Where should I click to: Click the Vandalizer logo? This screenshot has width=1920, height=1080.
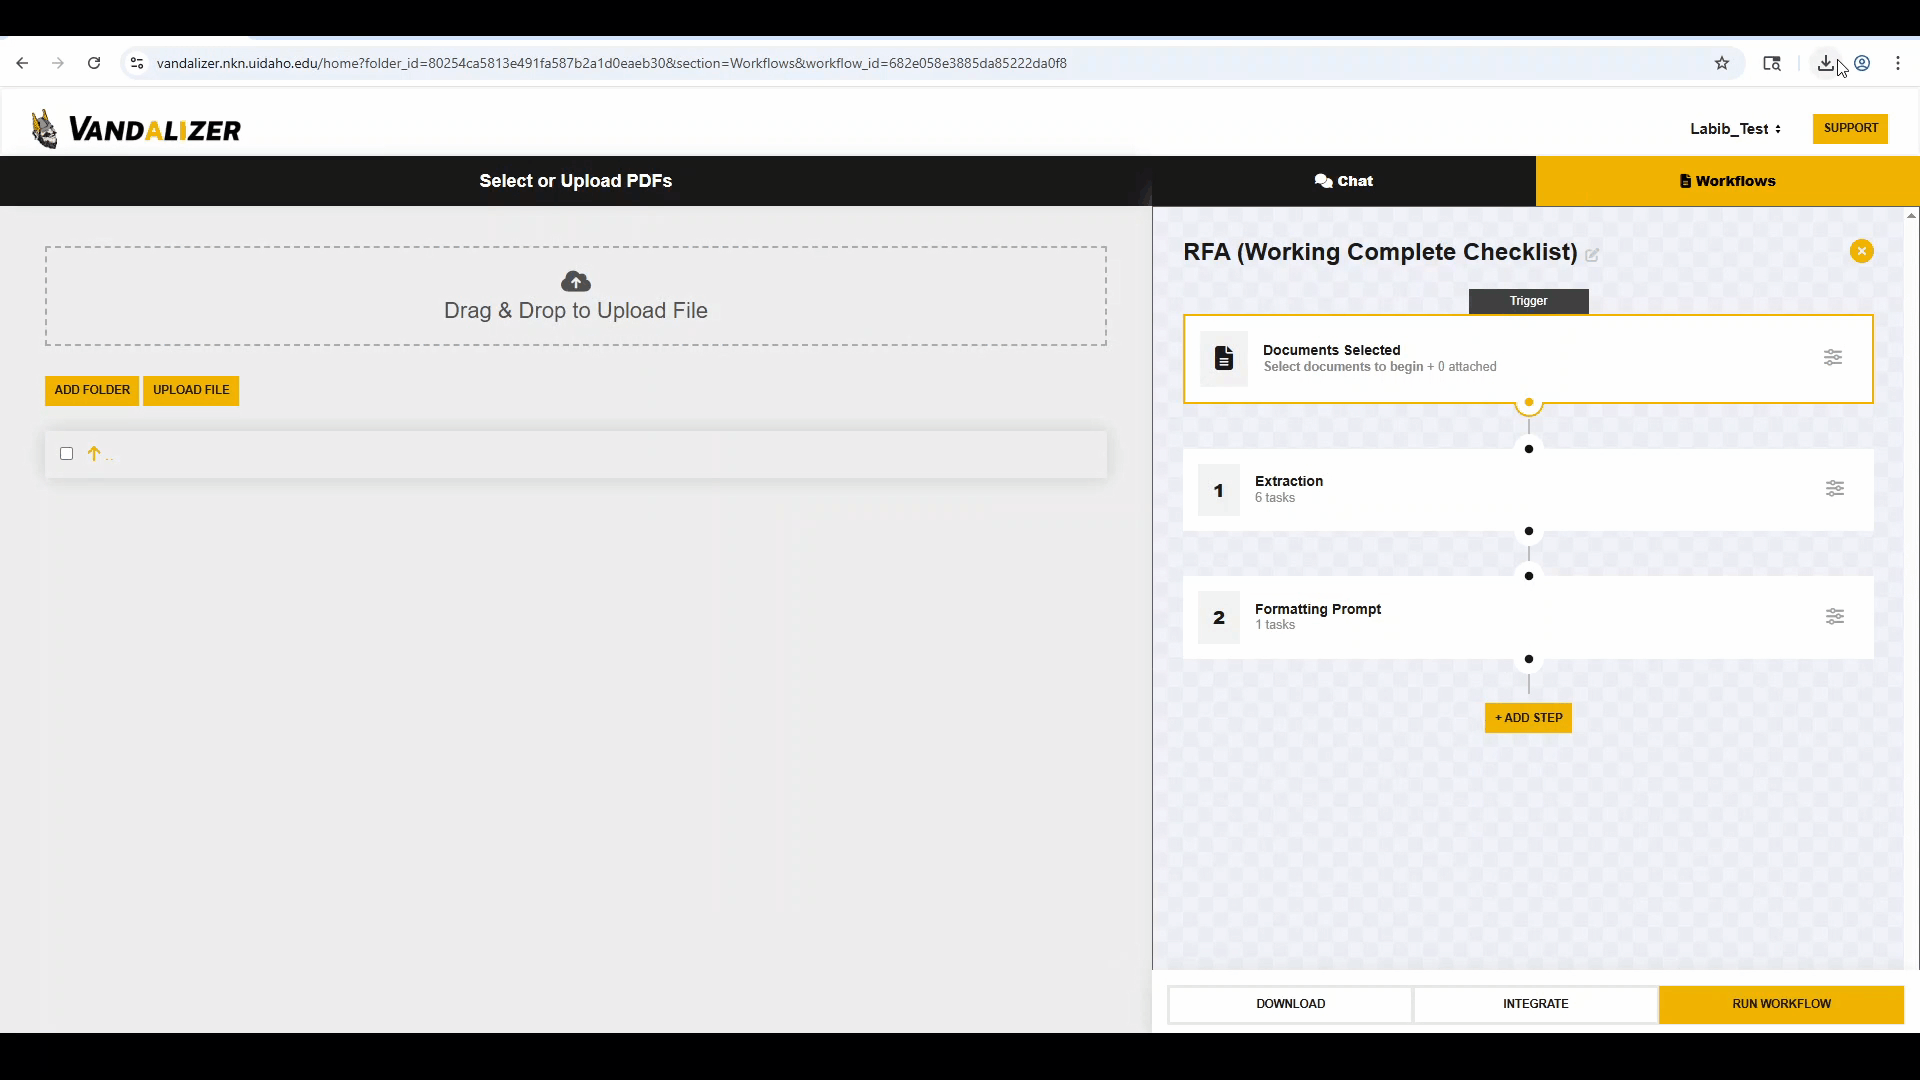click(136, 129)
